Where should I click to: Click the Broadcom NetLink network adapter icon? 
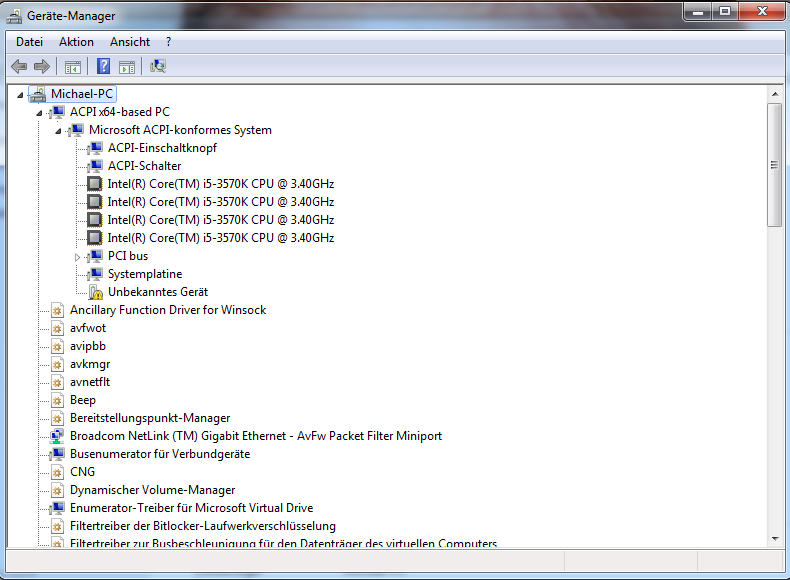click(57, 436)
